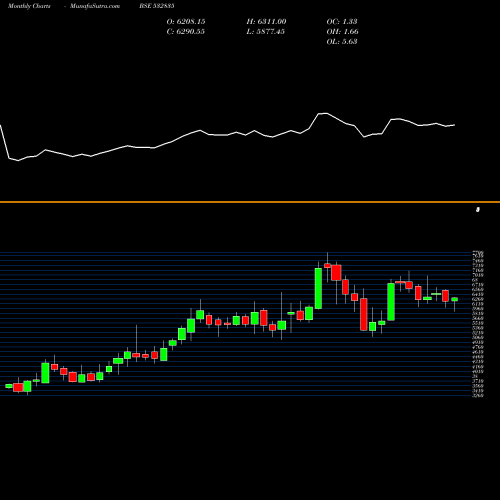Select the low value L: 5877.45
Screen dimensions: 500x500
click(x=266, y=32)
